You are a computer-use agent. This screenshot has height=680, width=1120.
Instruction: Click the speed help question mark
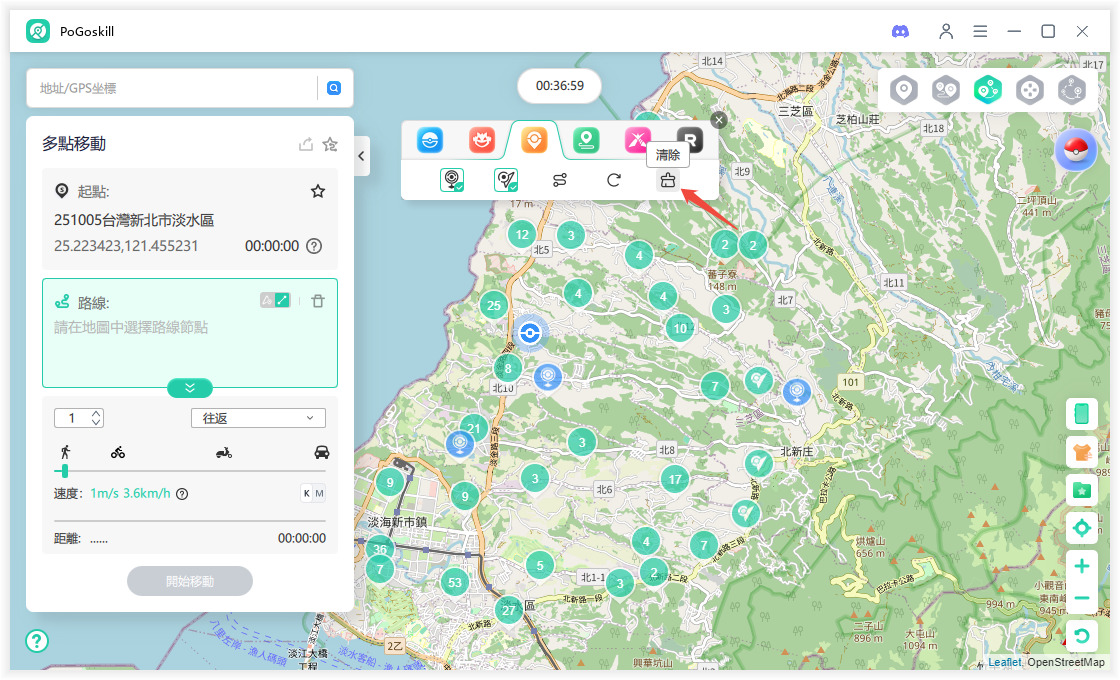click(182, 494)
